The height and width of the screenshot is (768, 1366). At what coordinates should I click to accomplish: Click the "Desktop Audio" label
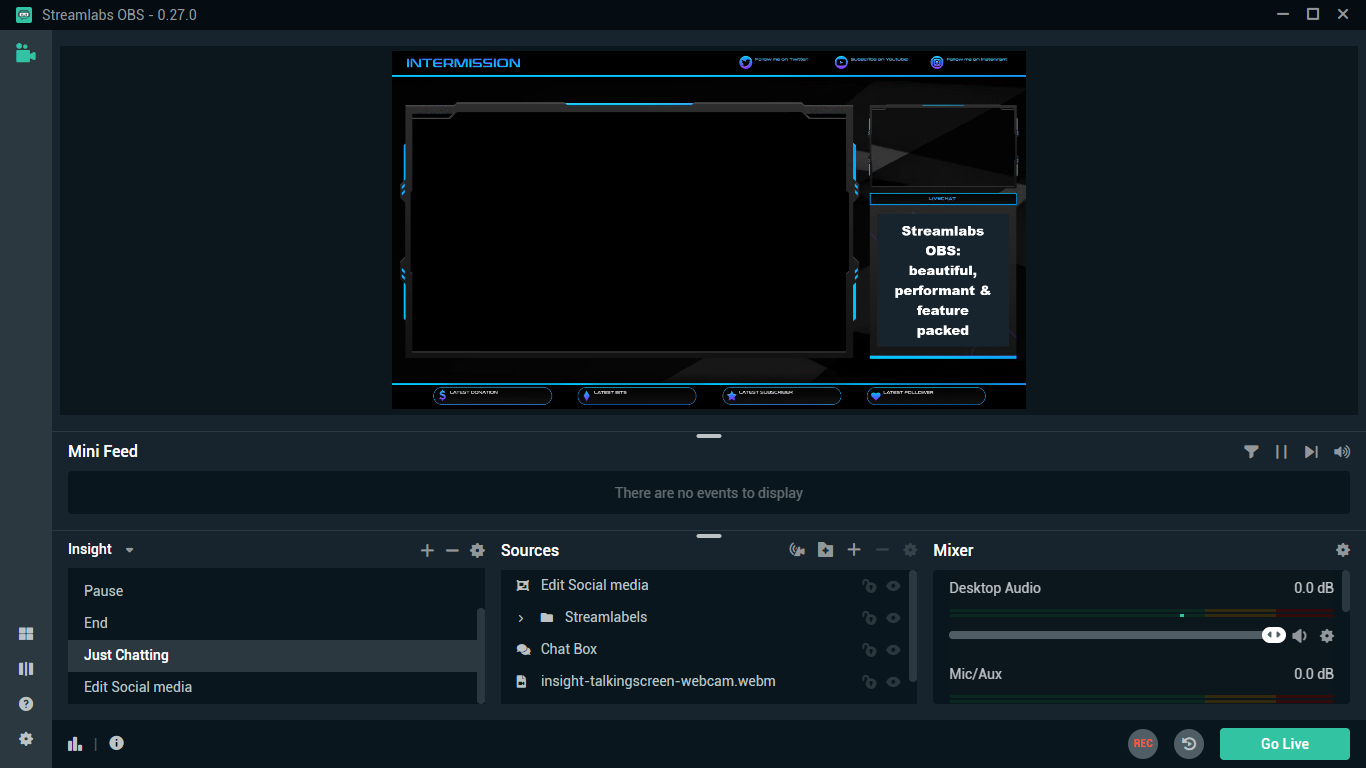[995, 588]
